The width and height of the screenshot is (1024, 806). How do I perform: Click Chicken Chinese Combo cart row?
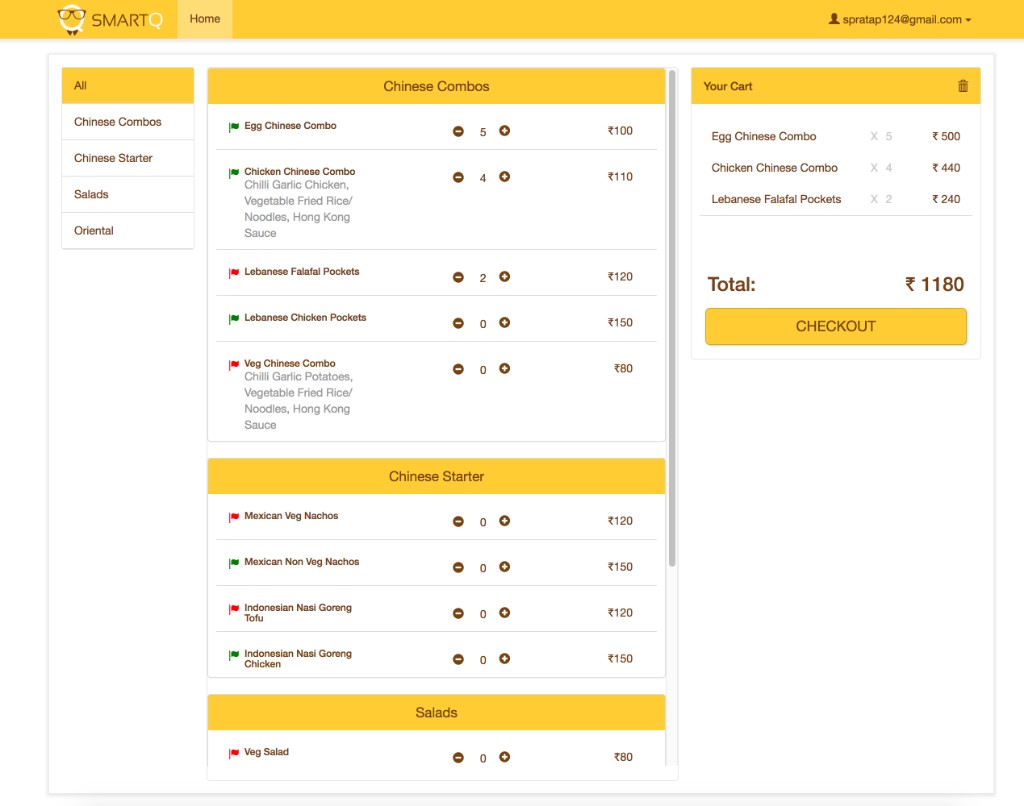coord(836,168)
